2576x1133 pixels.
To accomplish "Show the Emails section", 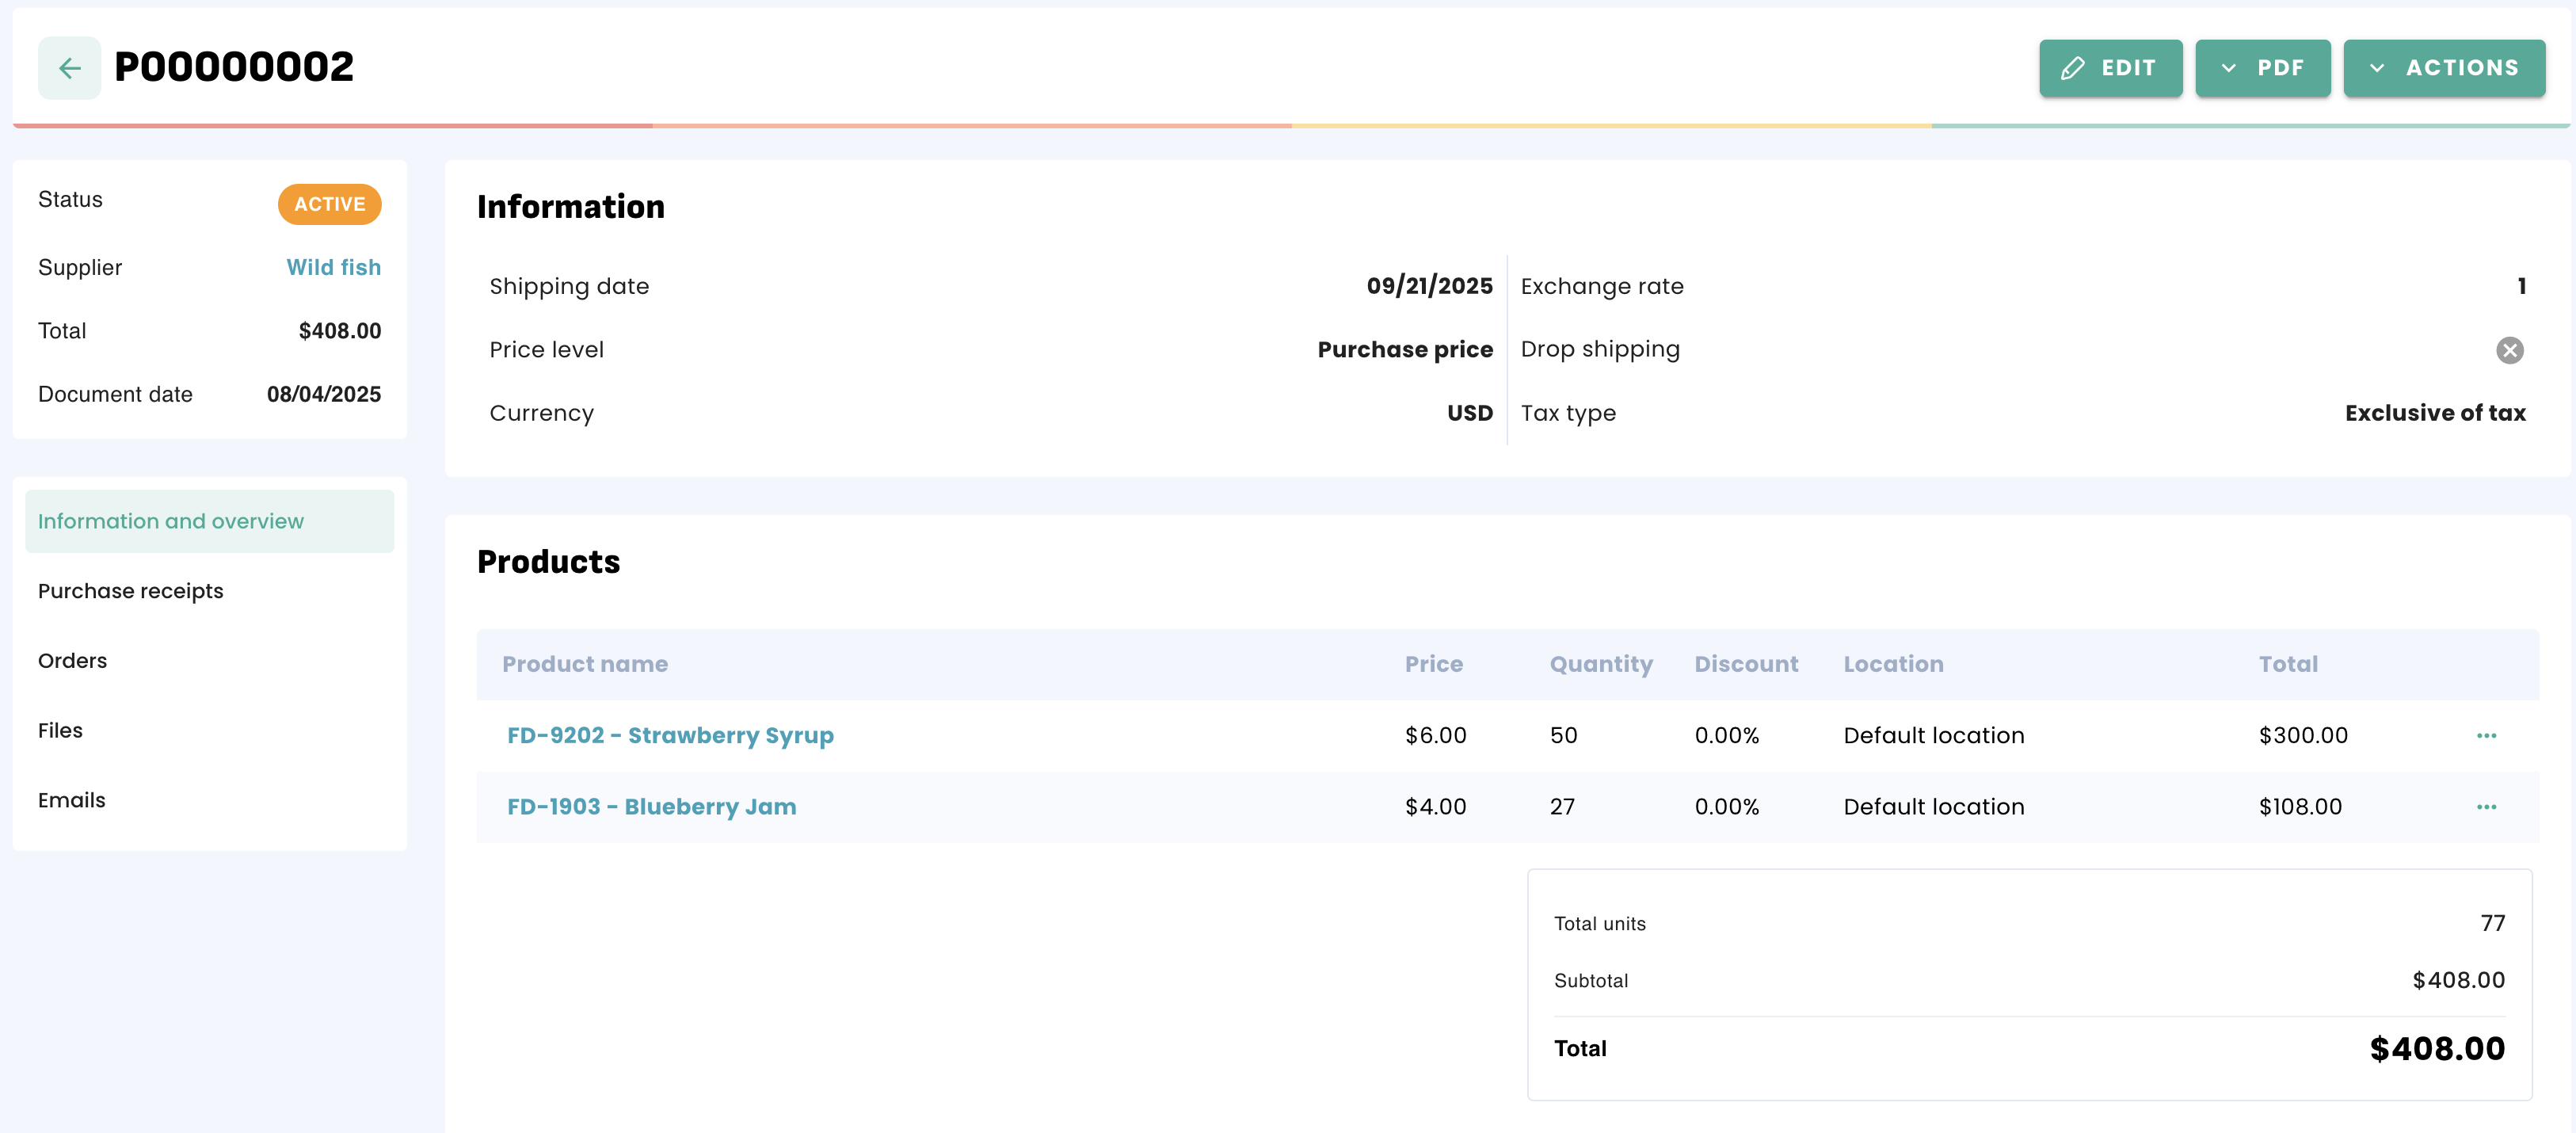I will [x=71, y=800].
